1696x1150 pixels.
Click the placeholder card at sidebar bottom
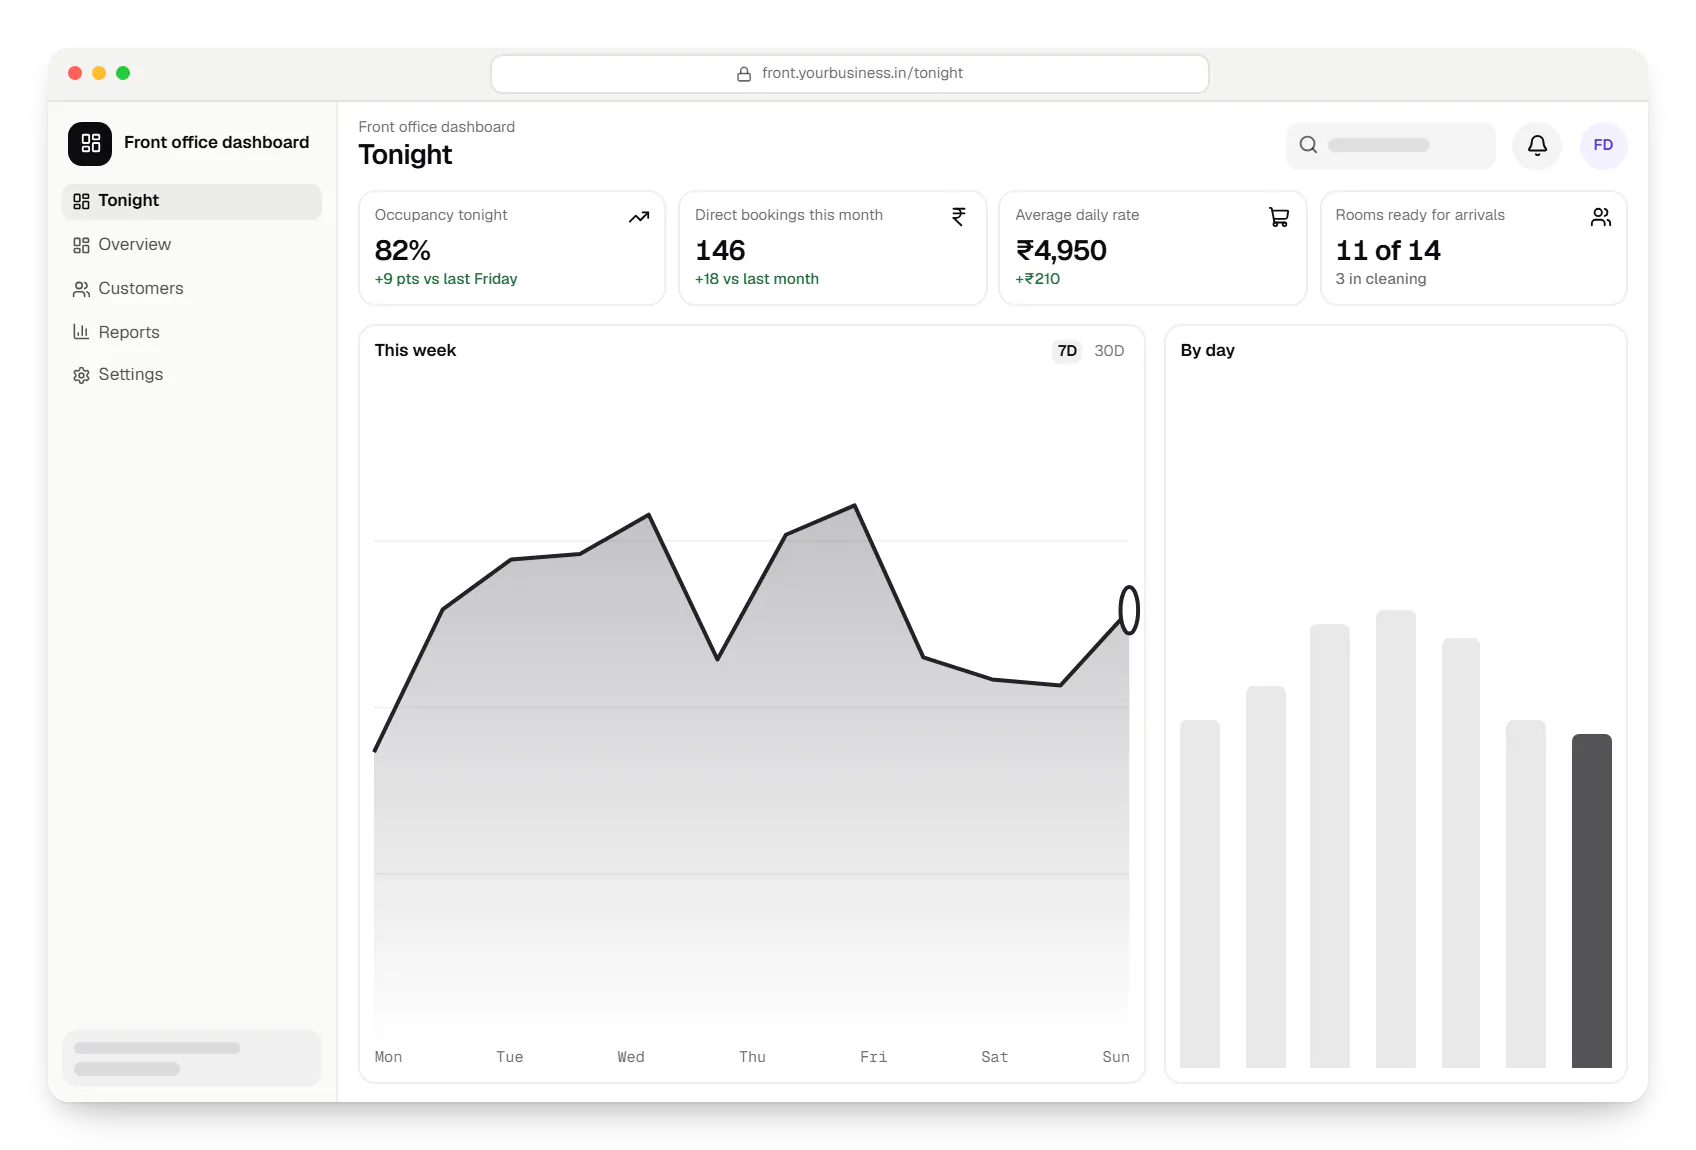192,1058
